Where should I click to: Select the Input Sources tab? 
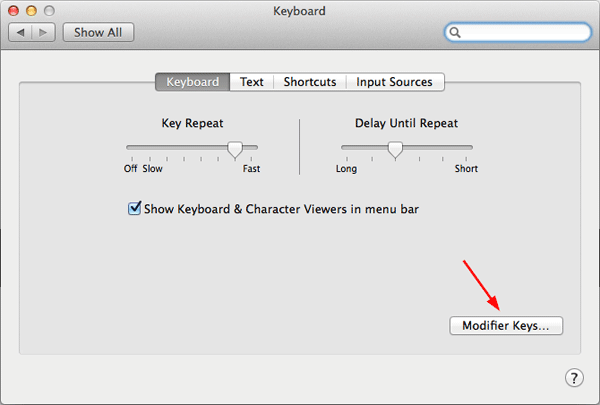pyautogui.click(x=394, y=82)
